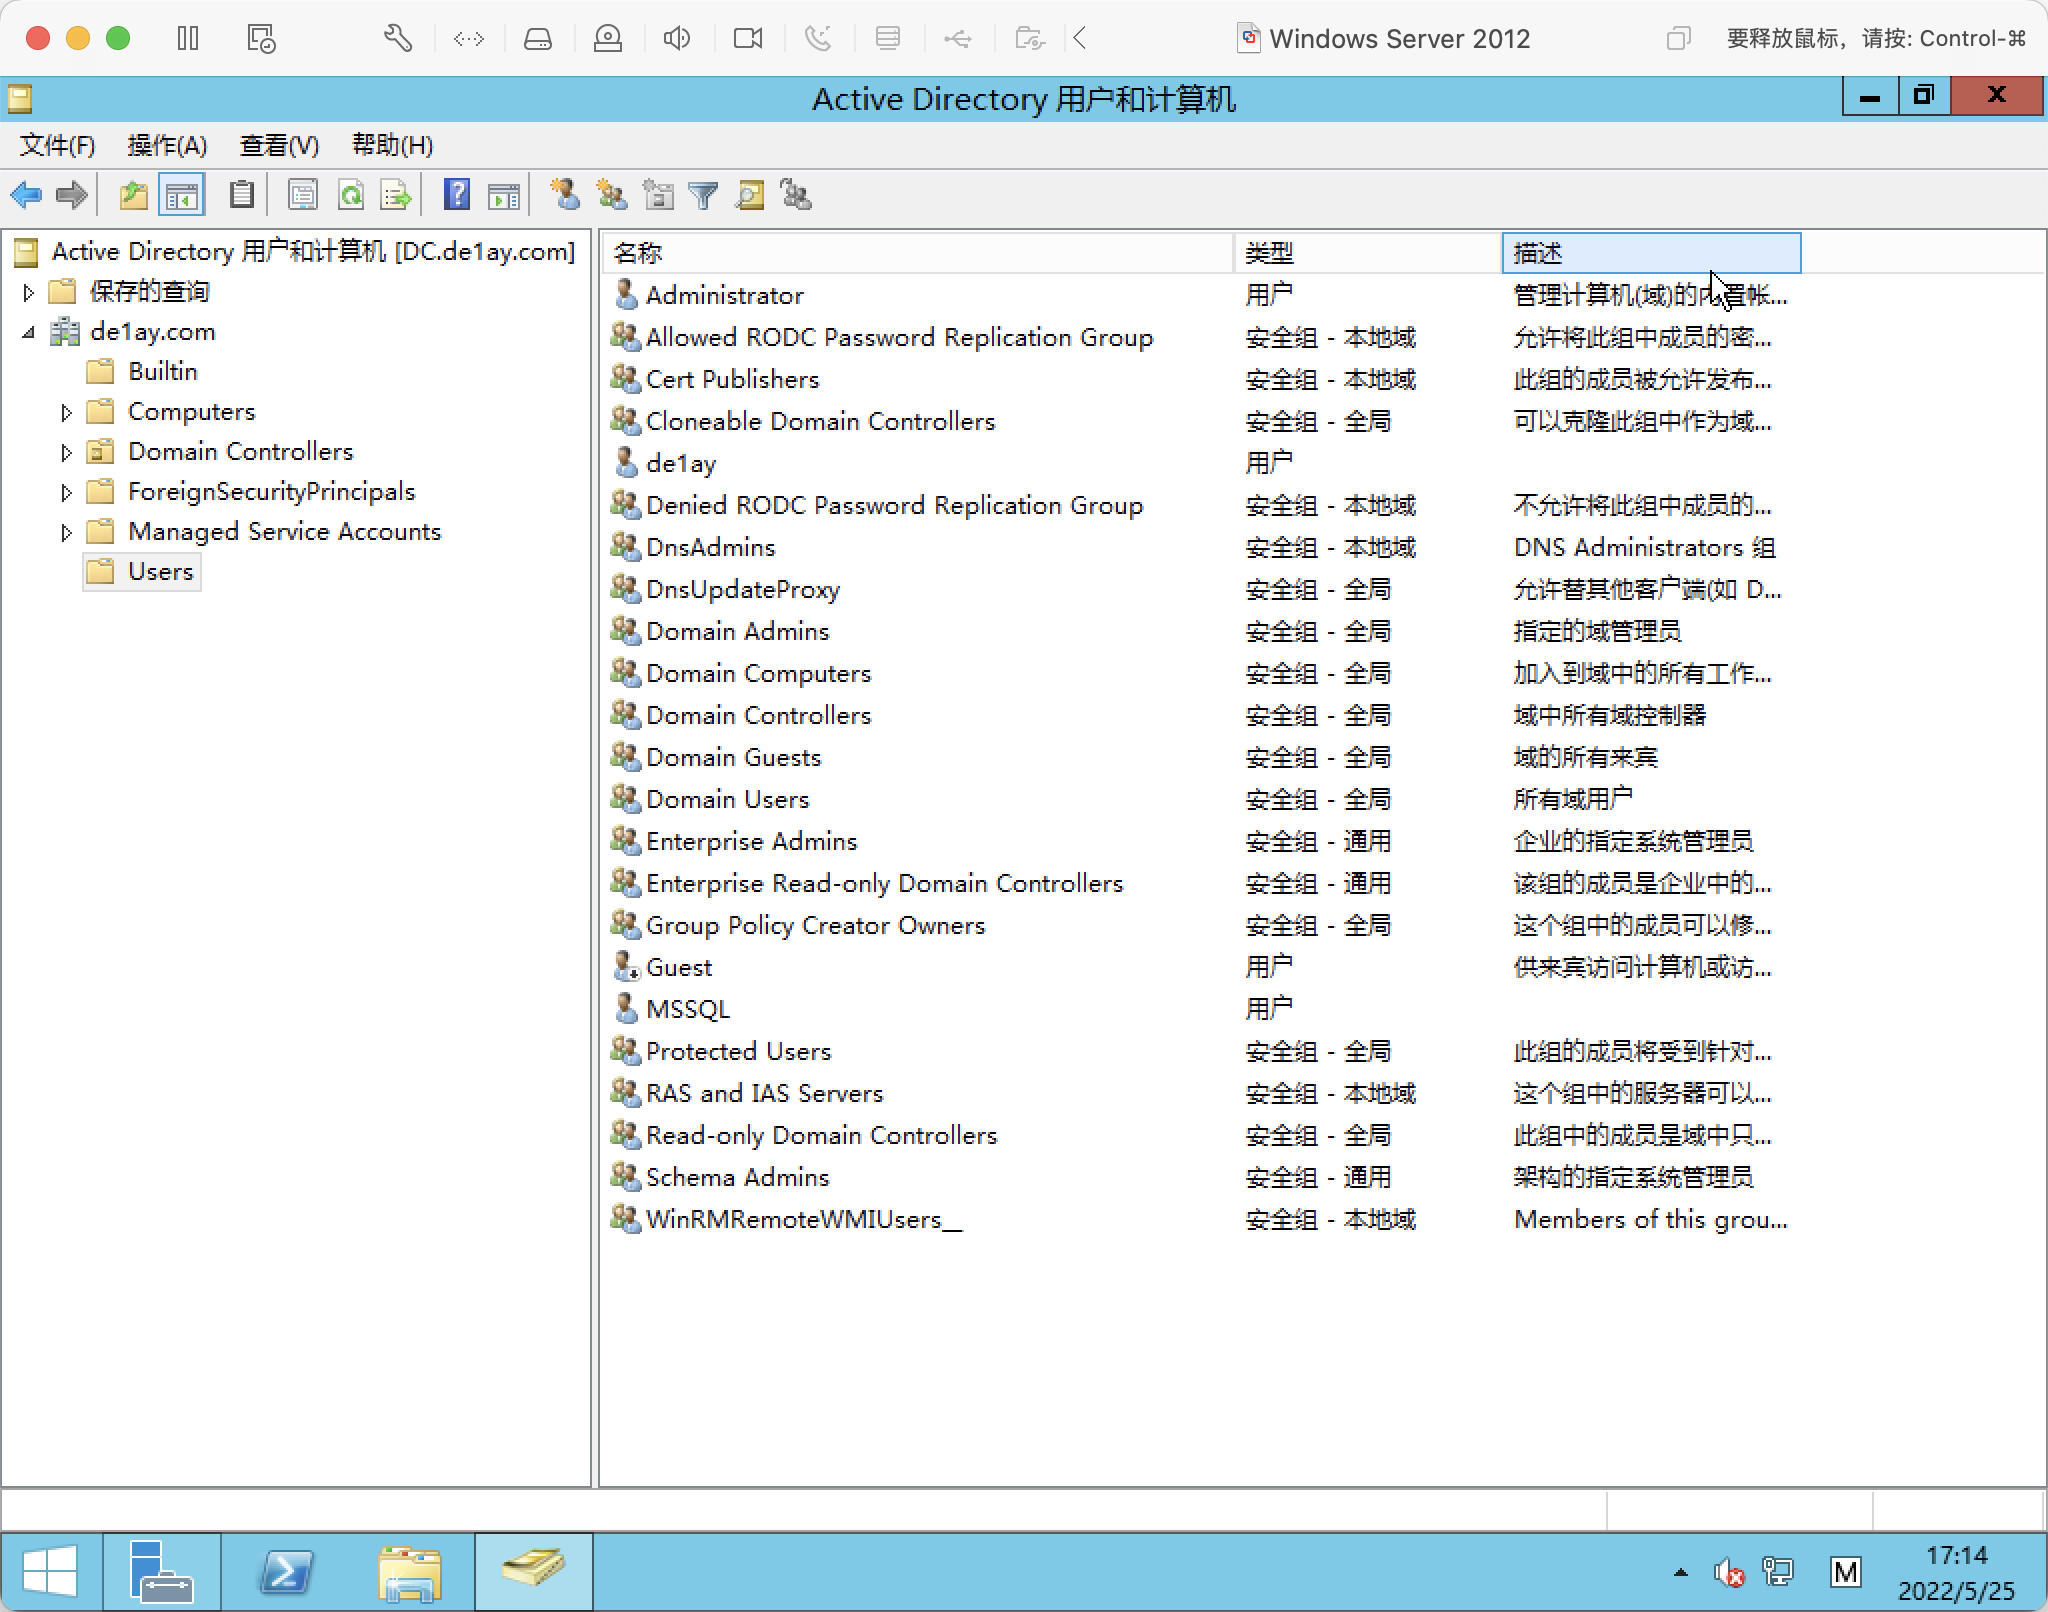The height and width of the screenshot is (1612, 2048).
Task: Click the Export list toolbar icon
Action: tap(396, 195)
